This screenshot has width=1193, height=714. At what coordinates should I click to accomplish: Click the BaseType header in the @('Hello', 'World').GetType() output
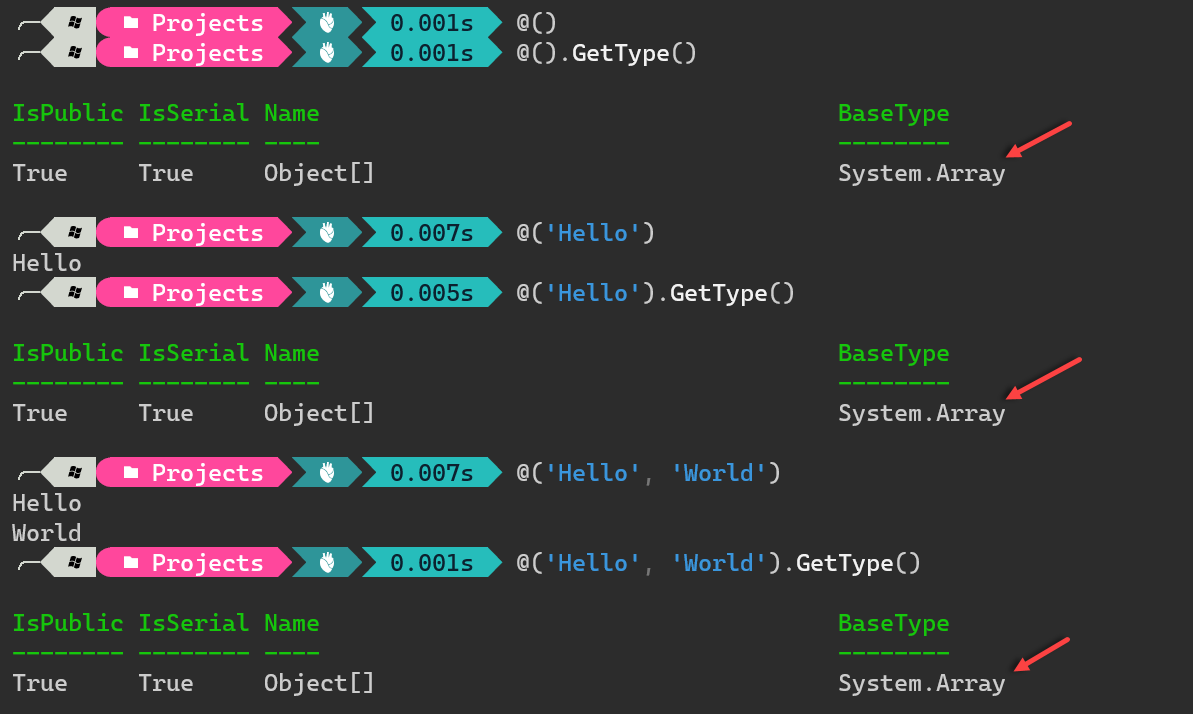[893, 623]
